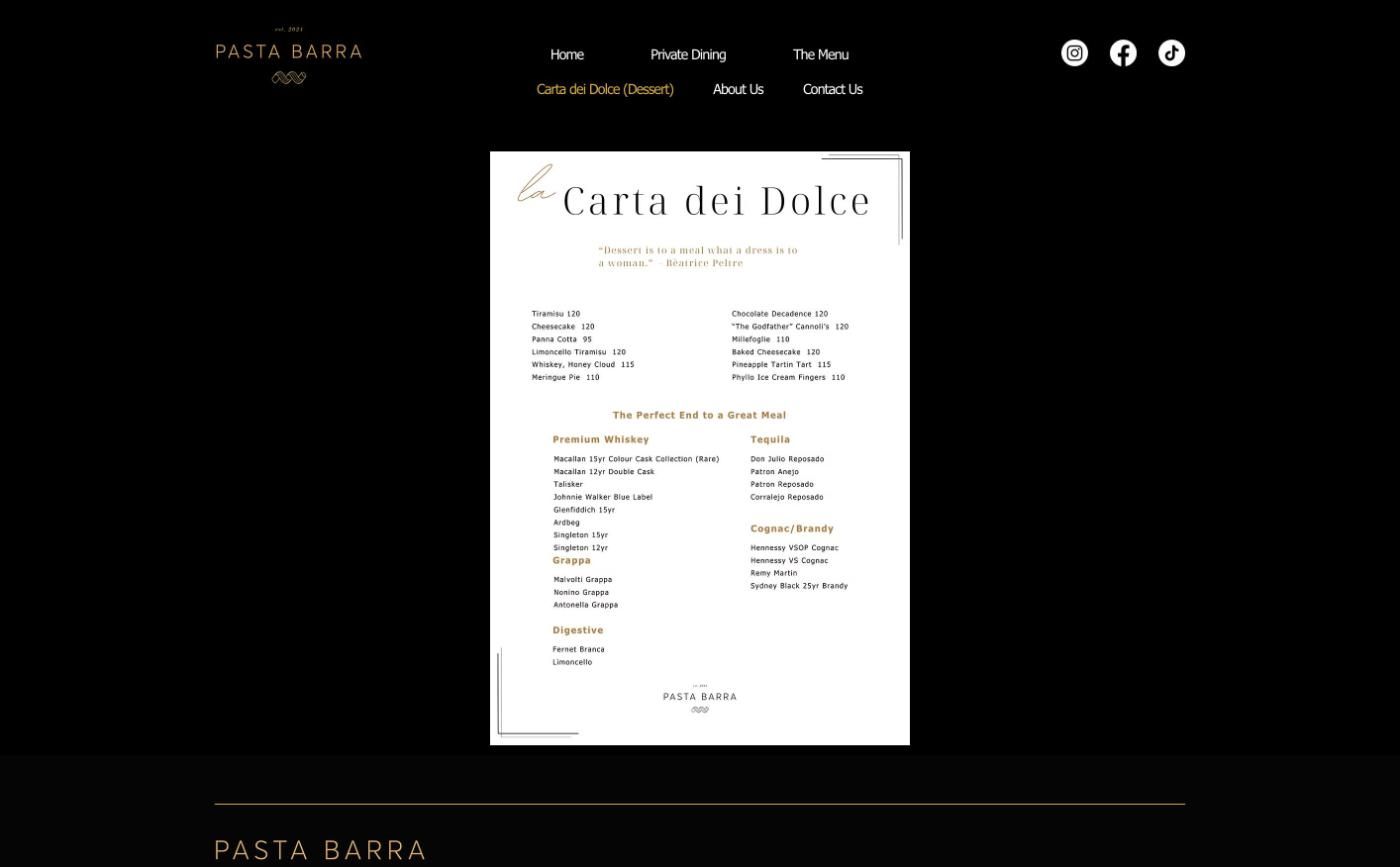Screen dimensions: 1400x867
Task: Click 'Sydney Black 25yr Brandy' entry
Action: coord(798,586)
